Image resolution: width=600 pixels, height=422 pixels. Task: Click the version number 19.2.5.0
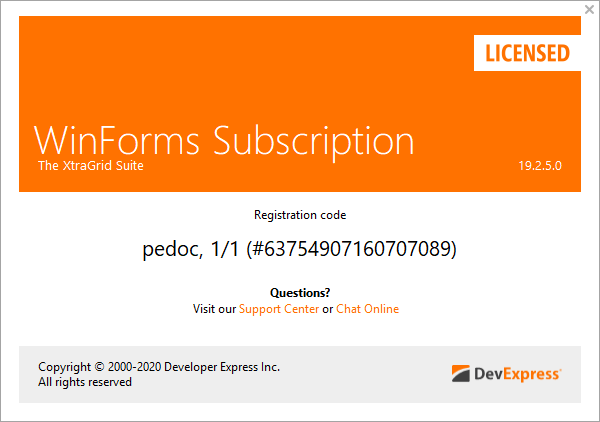coord(540,166)
